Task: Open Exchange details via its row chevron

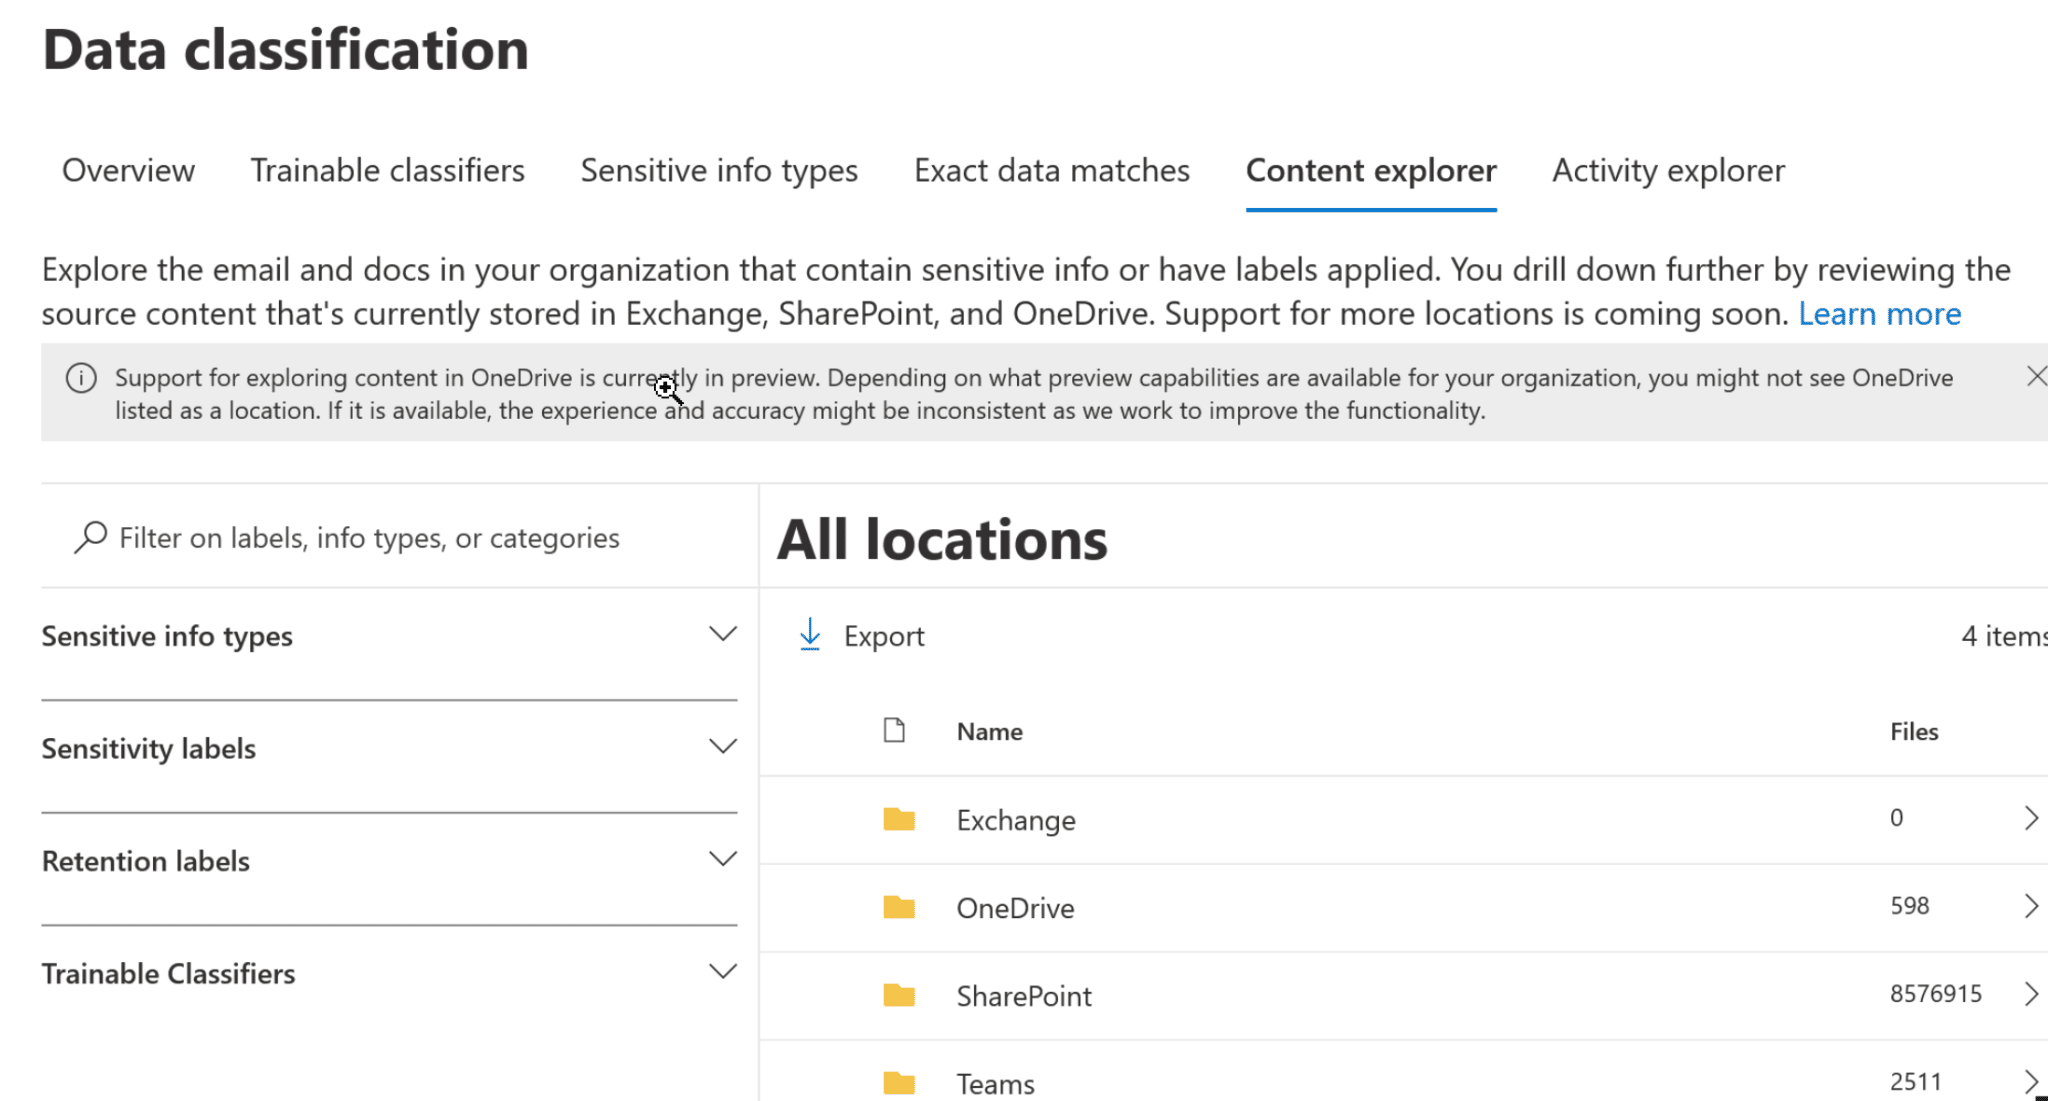Action: [x=2032, y=819]
